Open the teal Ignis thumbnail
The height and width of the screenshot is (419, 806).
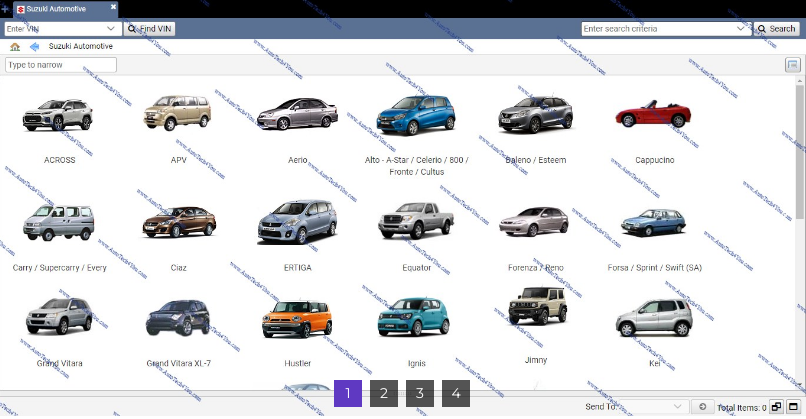coord(414,317)
